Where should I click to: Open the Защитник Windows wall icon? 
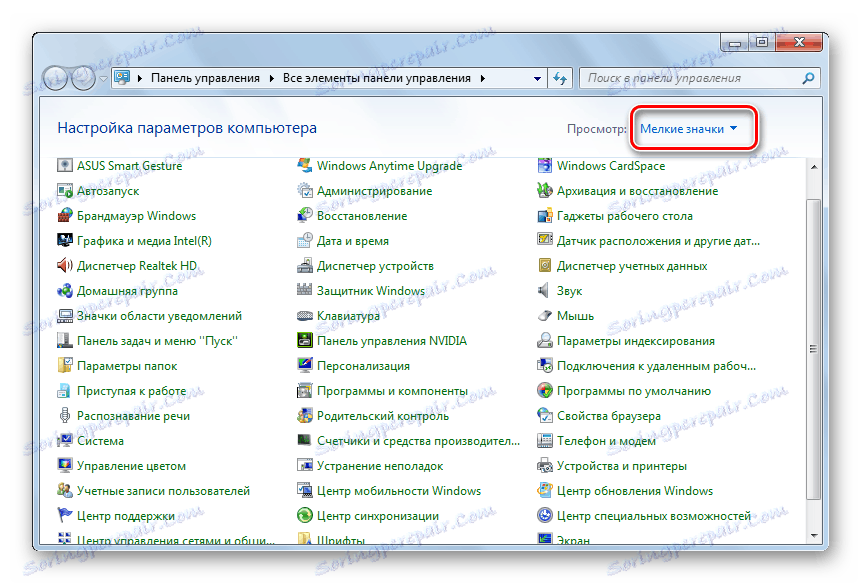tap(305, 290)
